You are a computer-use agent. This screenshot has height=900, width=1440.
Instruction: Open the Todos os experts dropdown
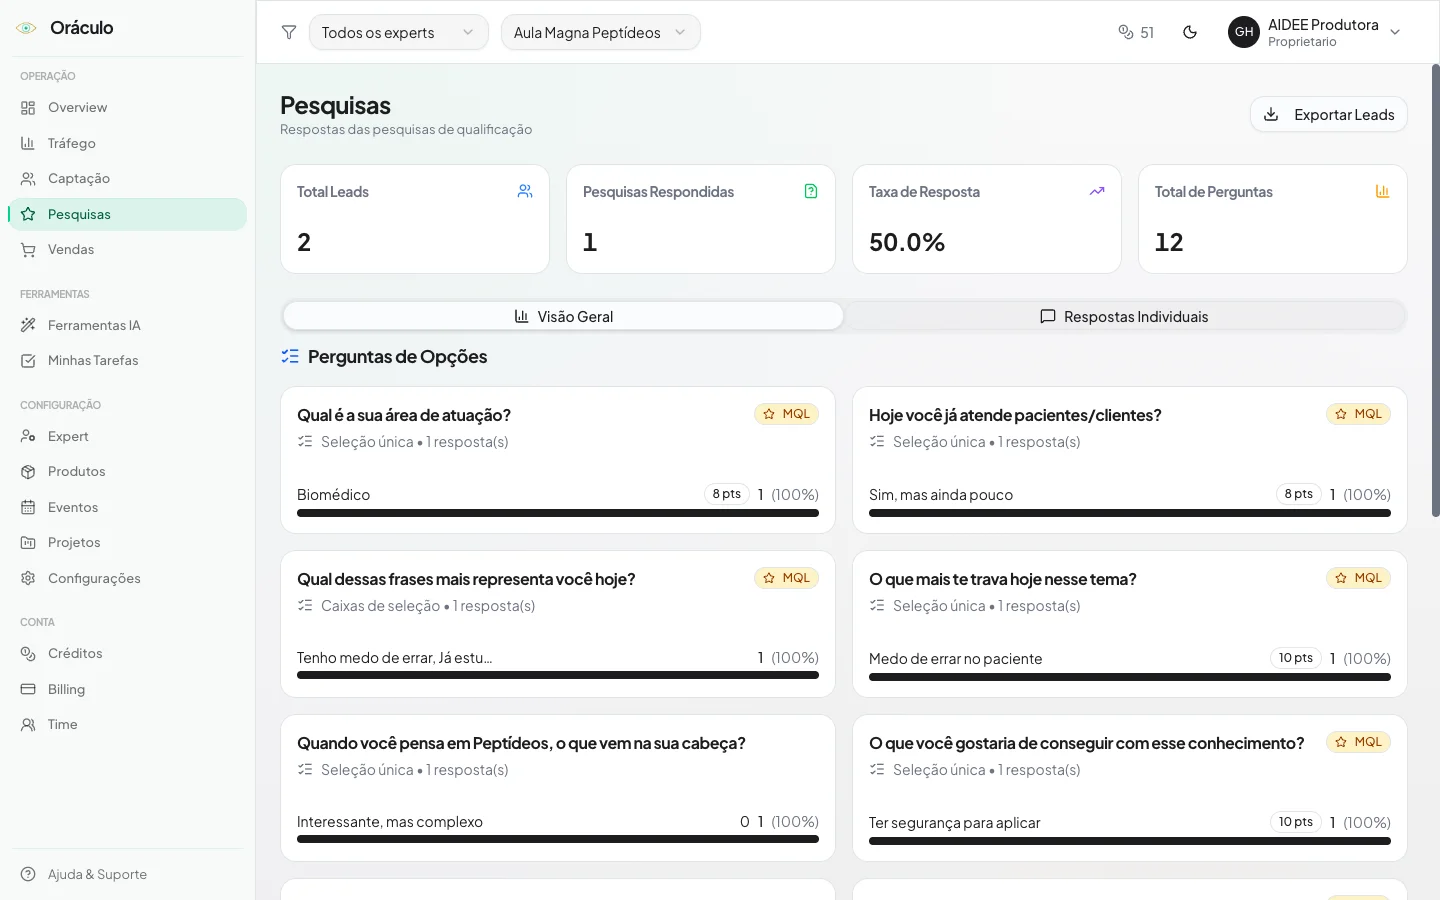coord(399,32)
